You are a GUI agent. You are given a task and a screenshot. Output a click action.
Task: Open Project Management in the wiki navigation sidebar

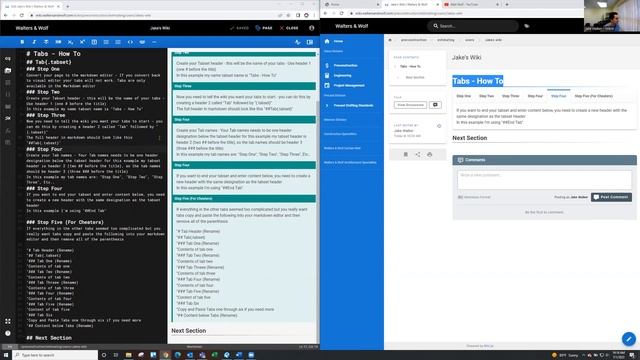[349, 85]
